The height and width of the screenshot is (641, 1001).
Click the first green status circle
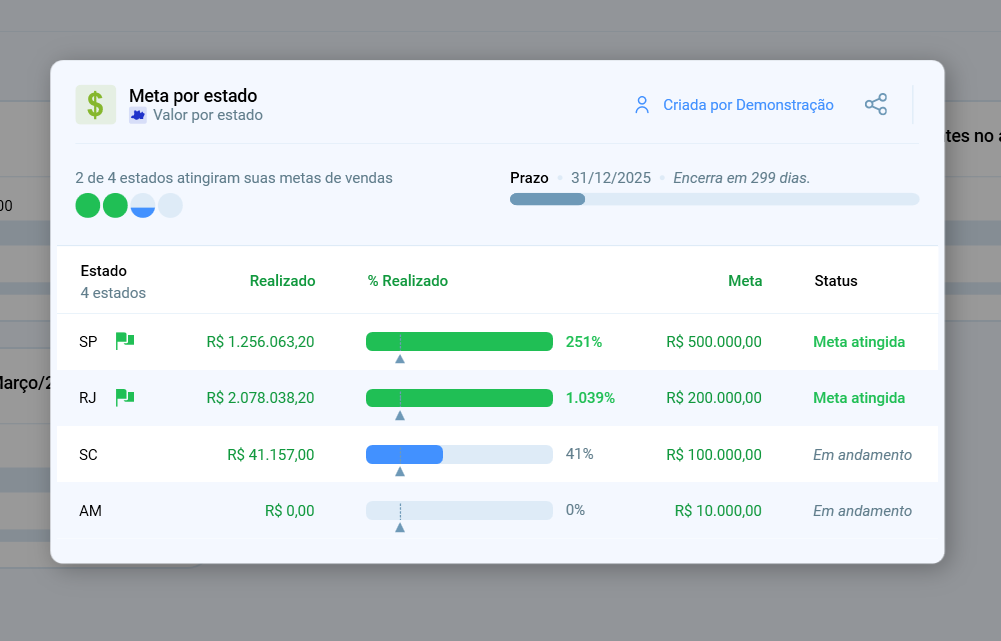point(87,206)
